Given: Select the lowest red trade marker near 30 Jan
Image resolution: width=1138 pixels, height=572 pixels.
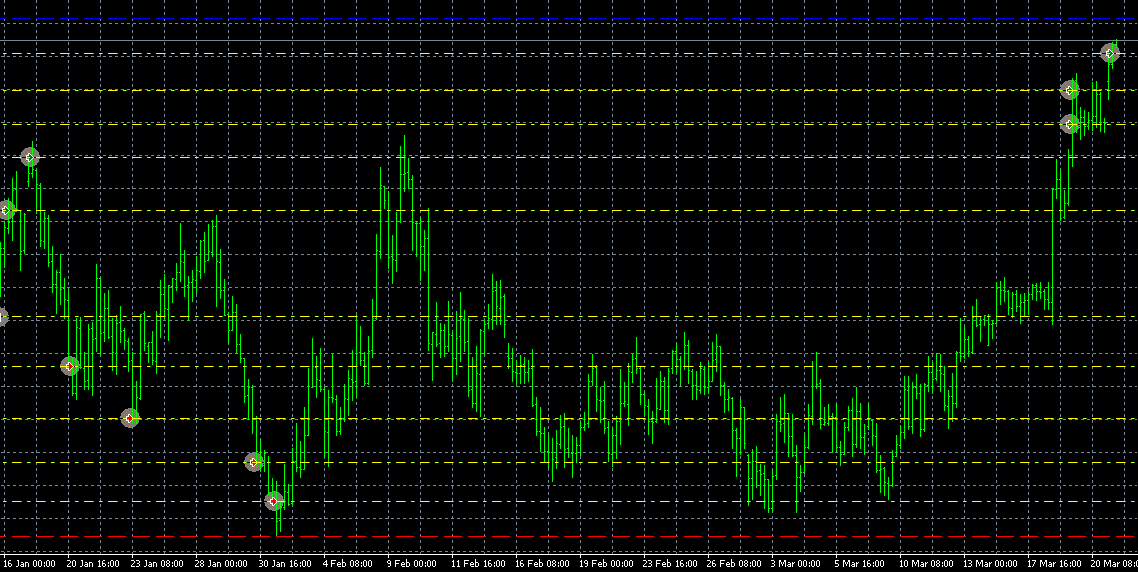Looking at the screenshot, I should click(x=274, y=501).
